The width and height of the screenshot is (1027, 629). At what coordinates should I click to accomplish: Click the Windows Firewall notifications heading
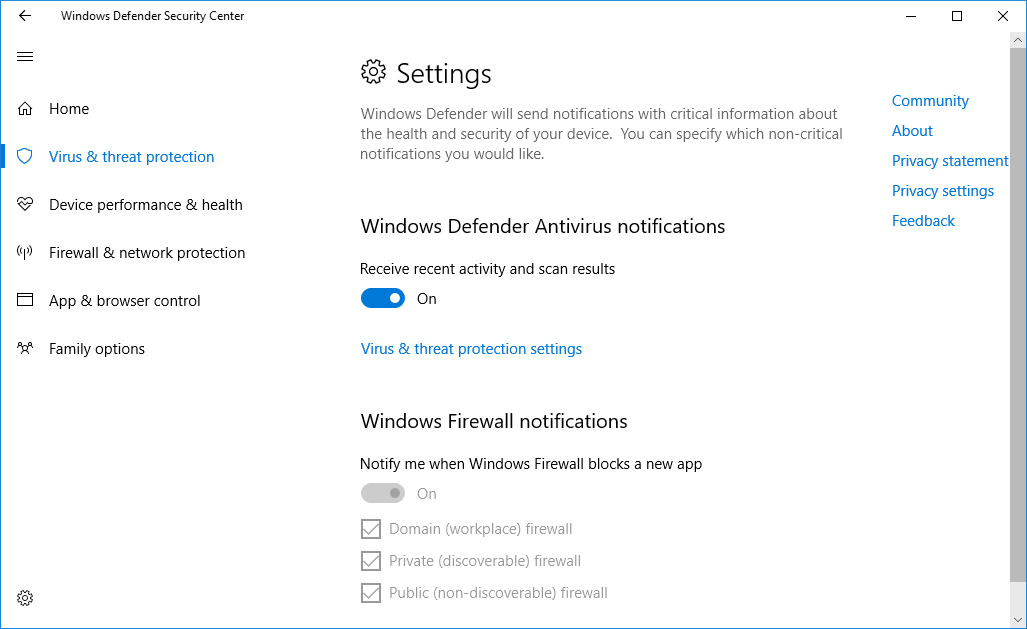click(x=494, y=421)
